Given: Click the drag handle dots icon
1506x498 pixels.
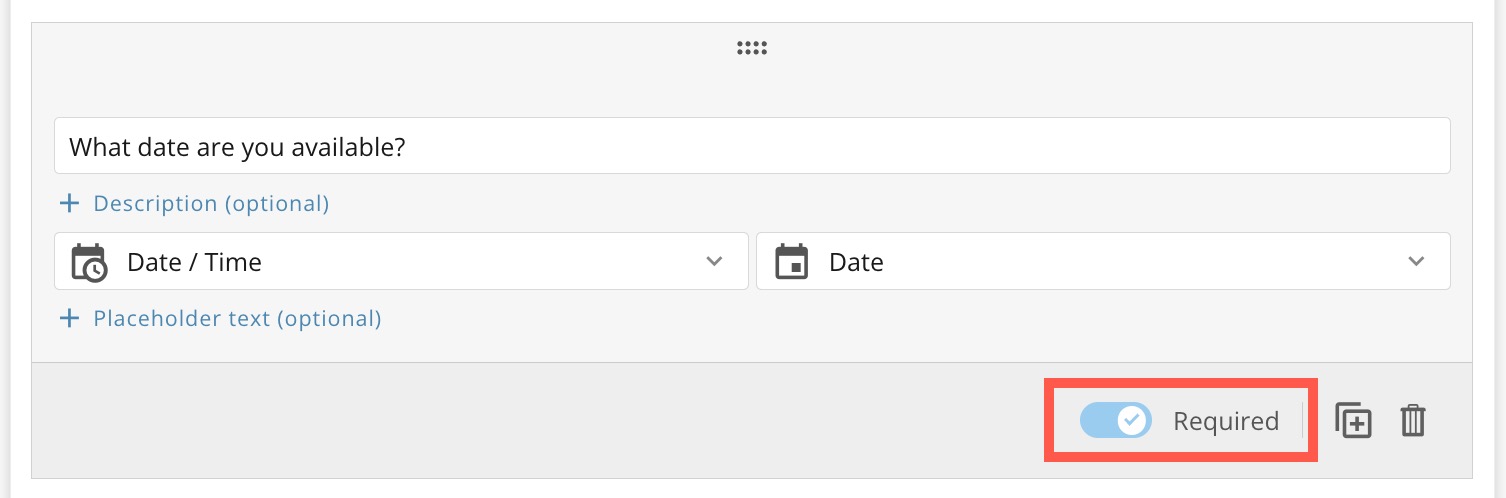Looking at the screenshot, I should tap(751, 48).
